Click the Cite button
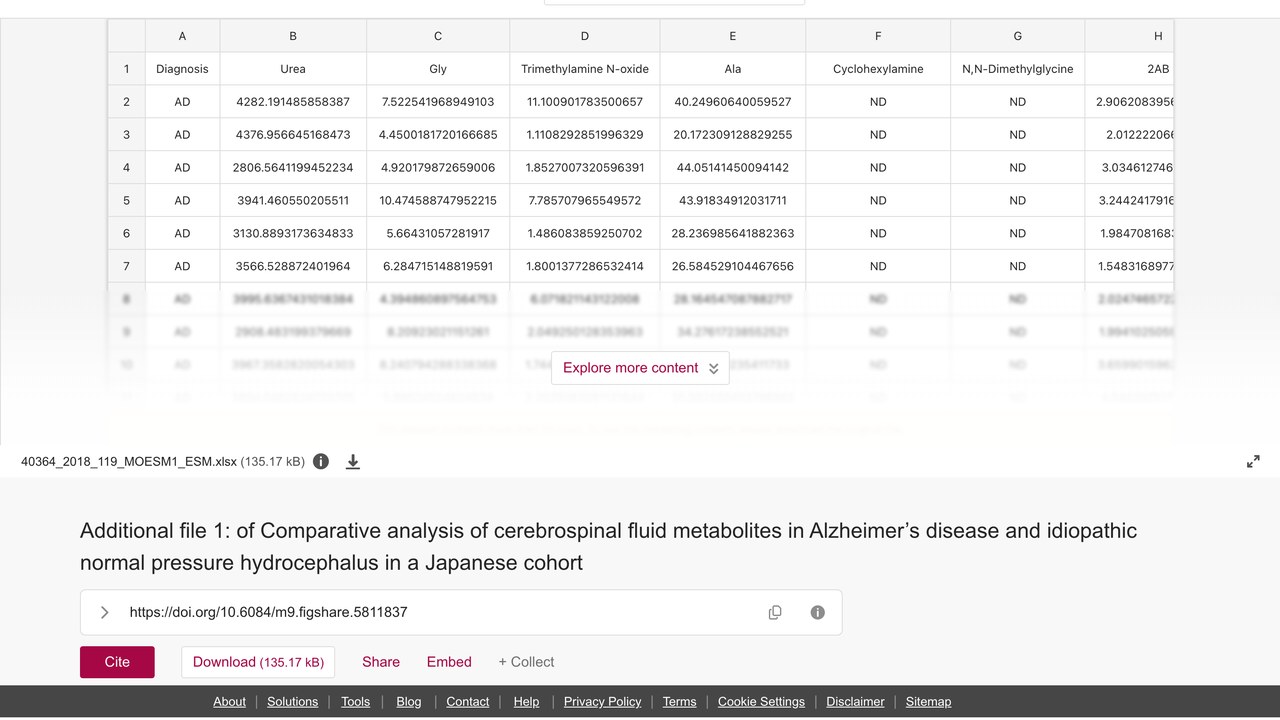This screenshot has width=1280, height=720. 117,662
